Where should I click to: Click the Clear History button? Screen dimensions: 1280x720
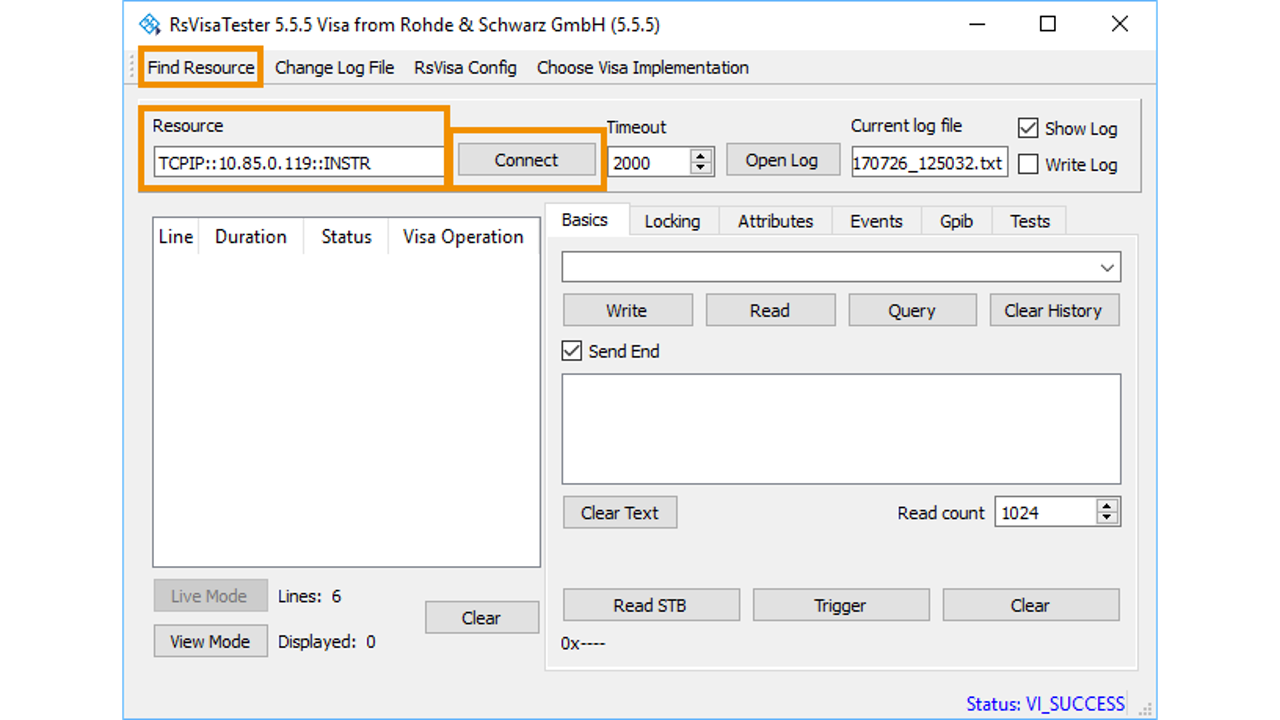(x=1054, y=310)
